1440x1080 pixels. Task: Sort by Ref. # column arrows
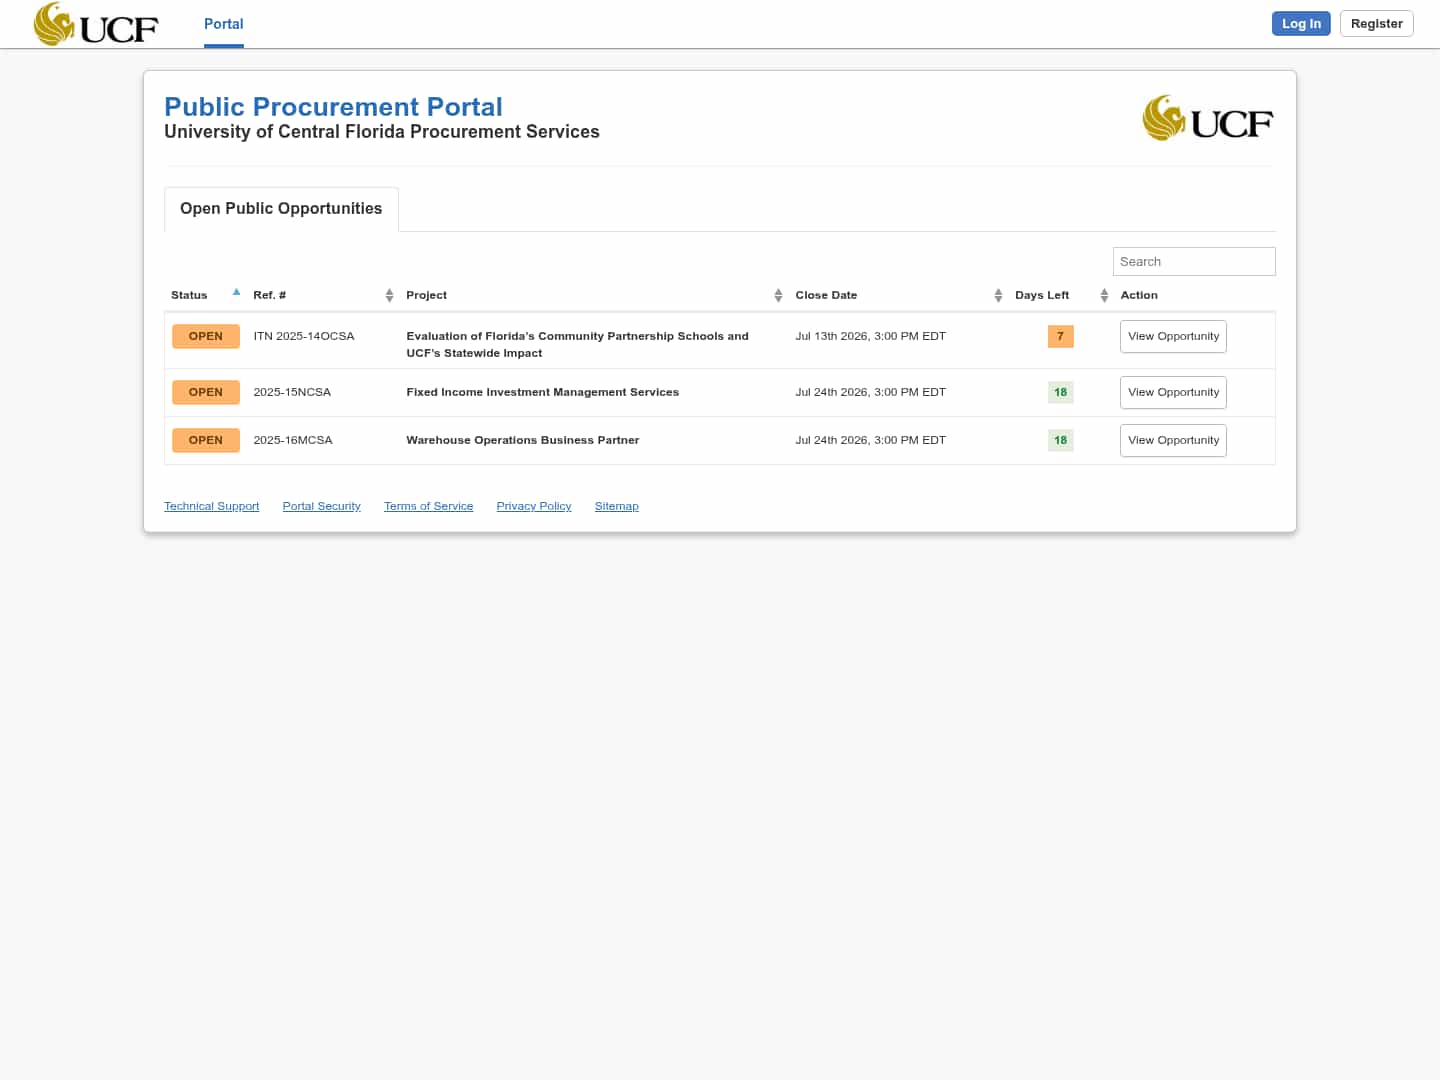tap(389, 295)
